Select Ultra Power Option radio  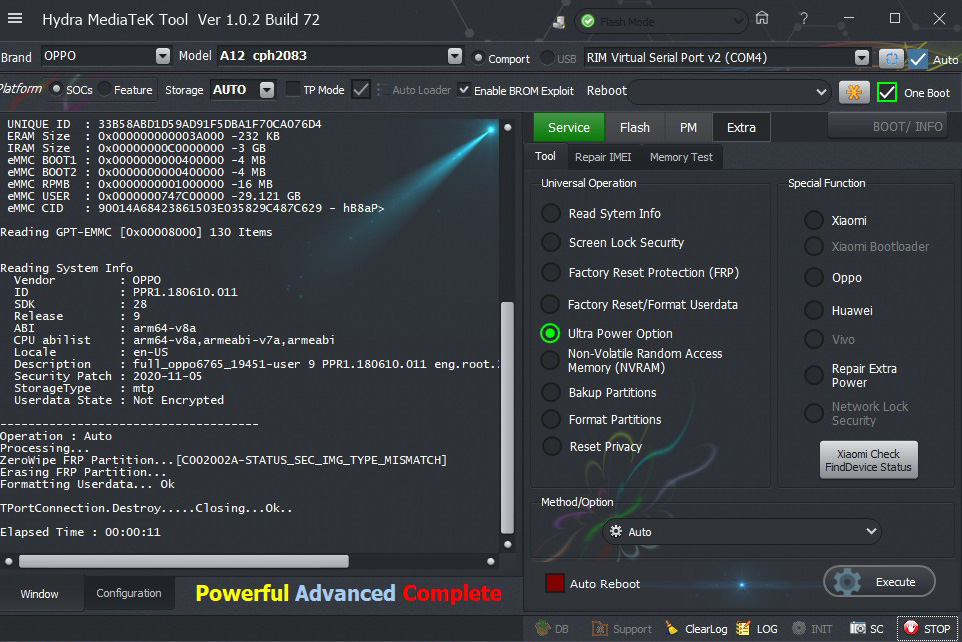click(x=550, y=333)
